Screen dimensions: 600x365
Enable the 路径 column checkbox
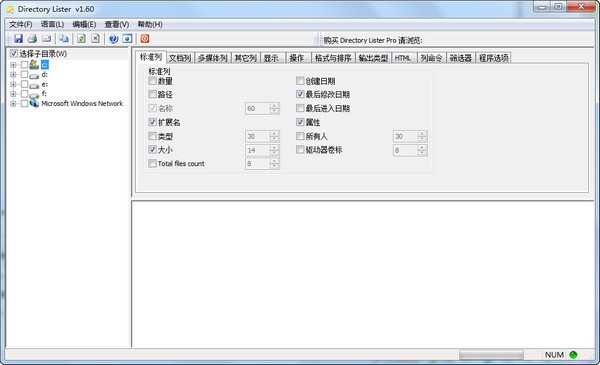click(152, 94)
